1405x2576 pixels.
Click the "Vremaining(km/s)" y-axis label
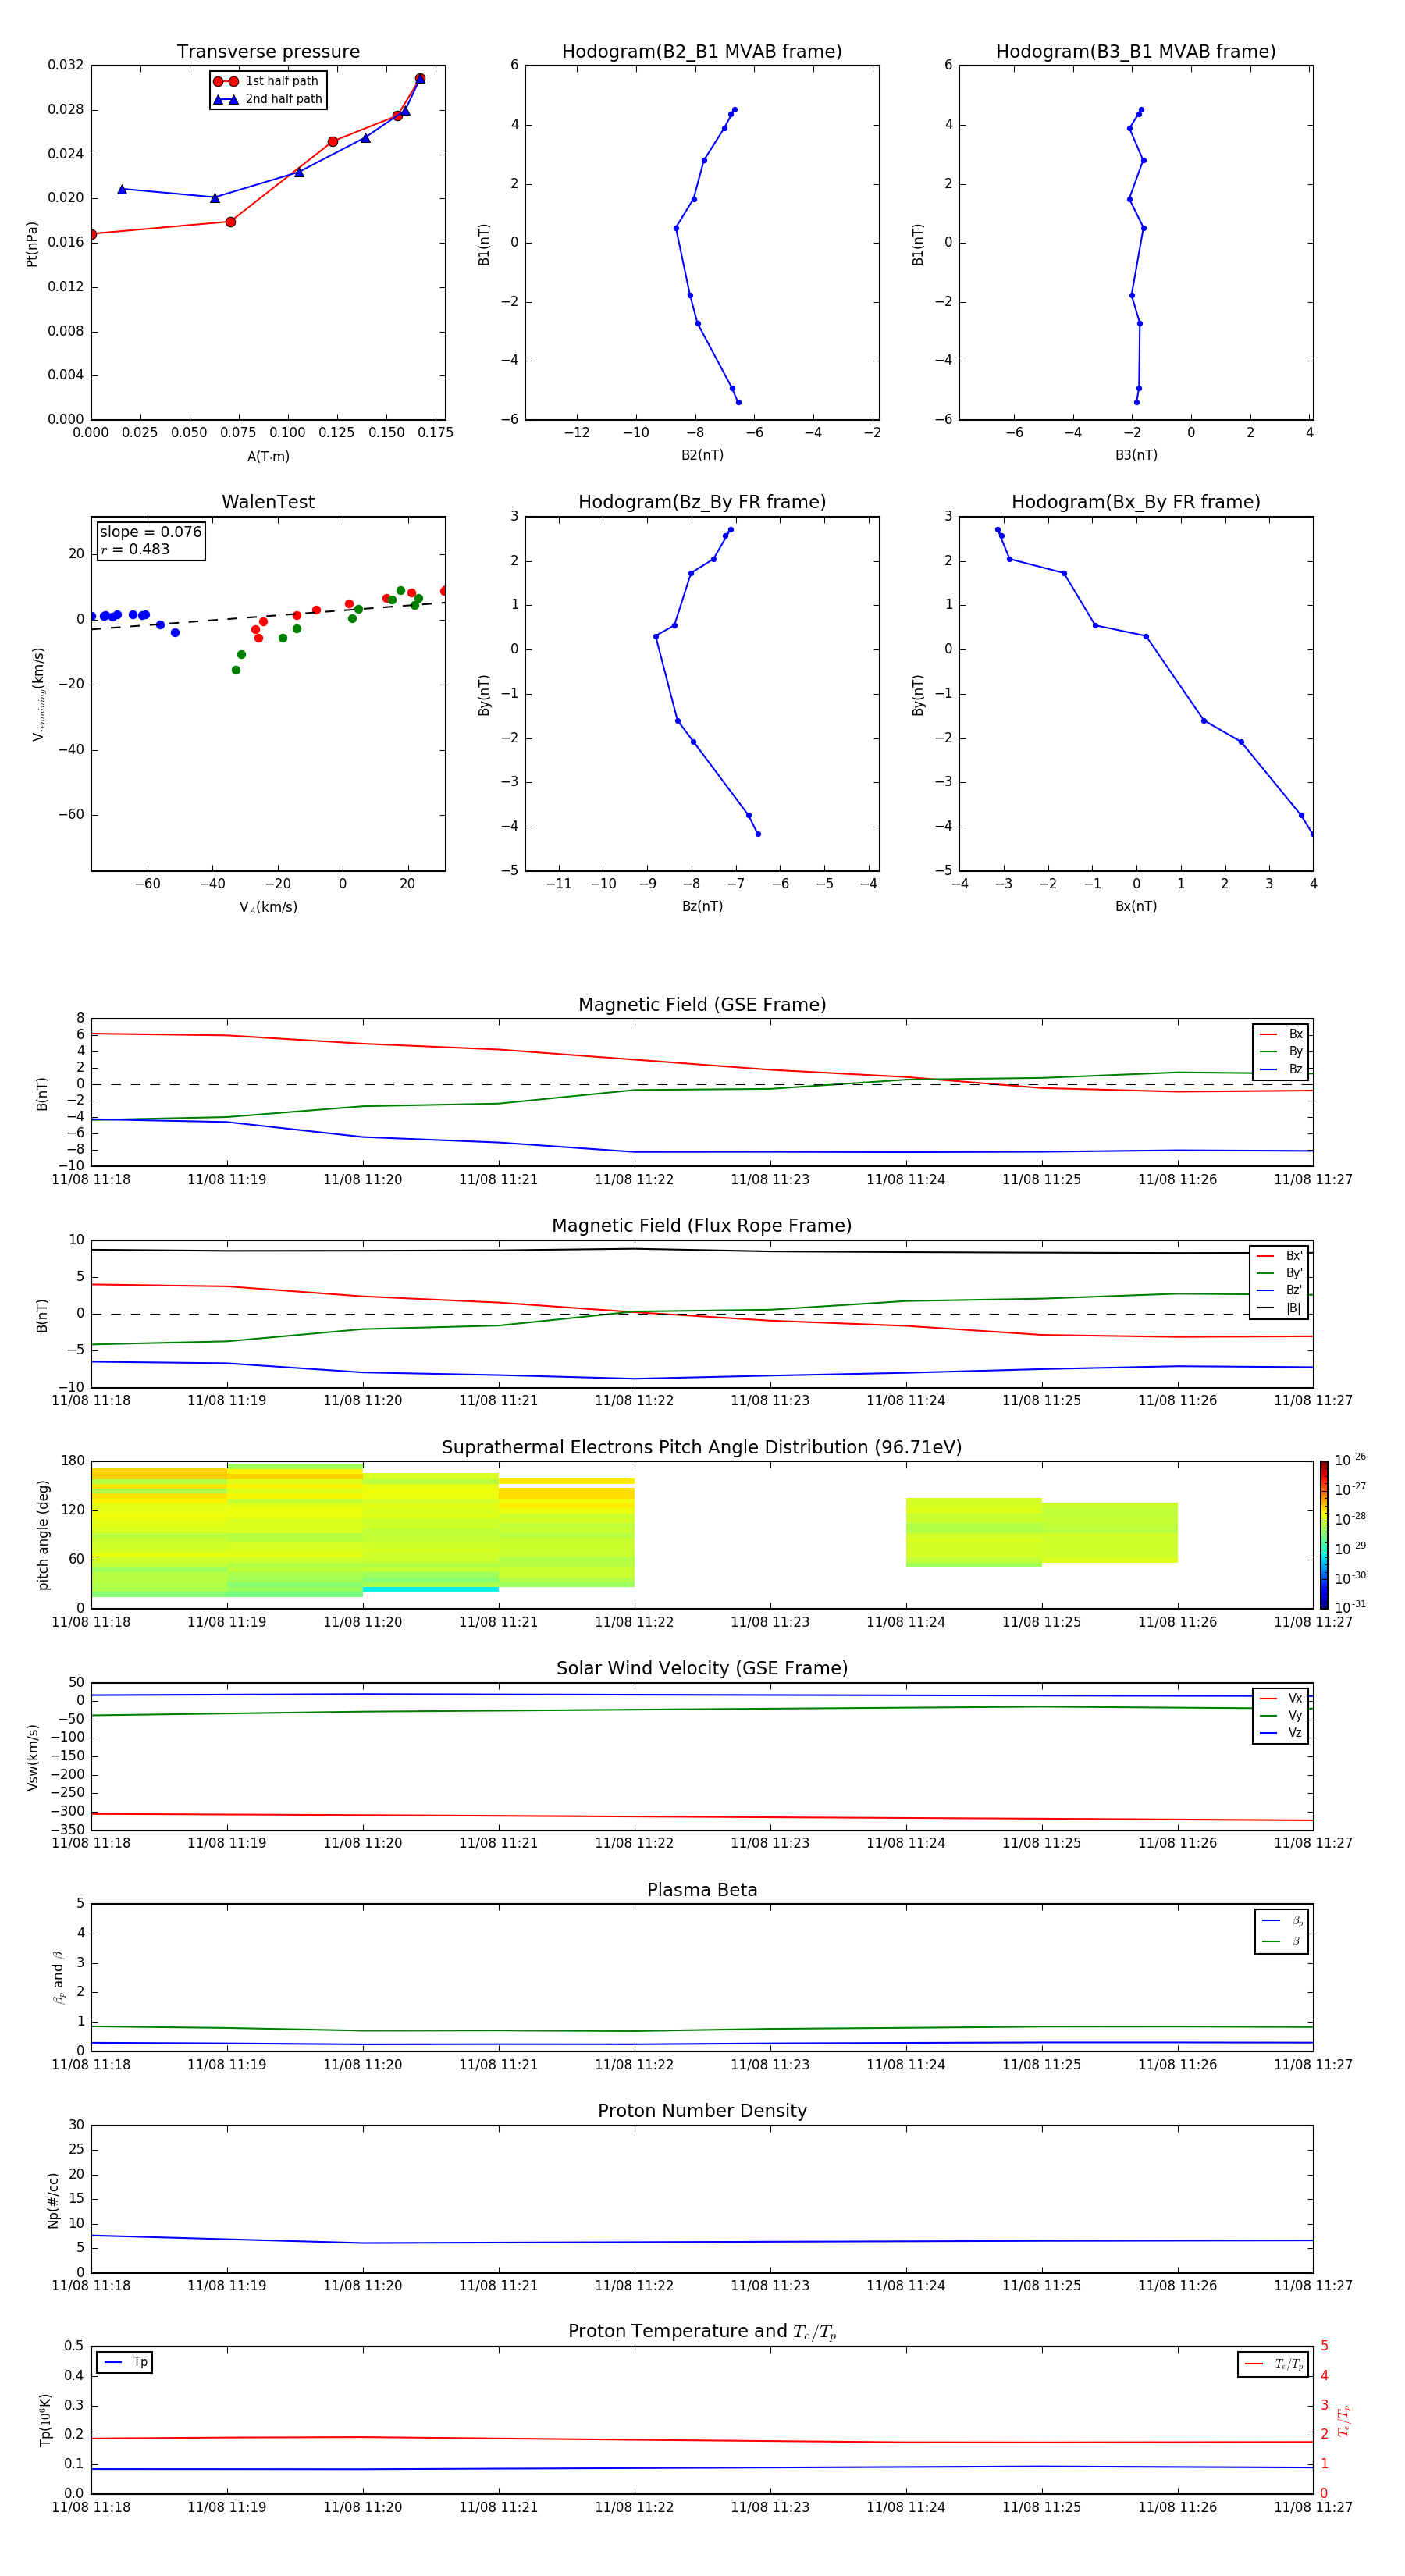coord(38,694)
